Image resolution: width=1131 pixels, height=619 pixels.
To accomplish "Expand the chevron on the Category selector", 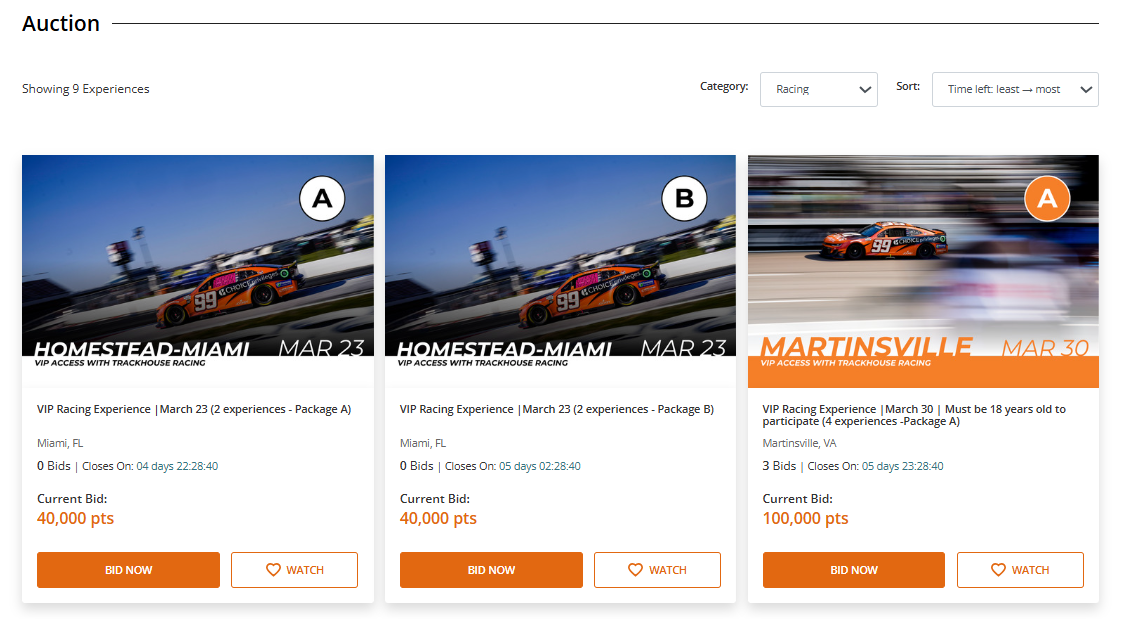I will (x=866, y=89).
